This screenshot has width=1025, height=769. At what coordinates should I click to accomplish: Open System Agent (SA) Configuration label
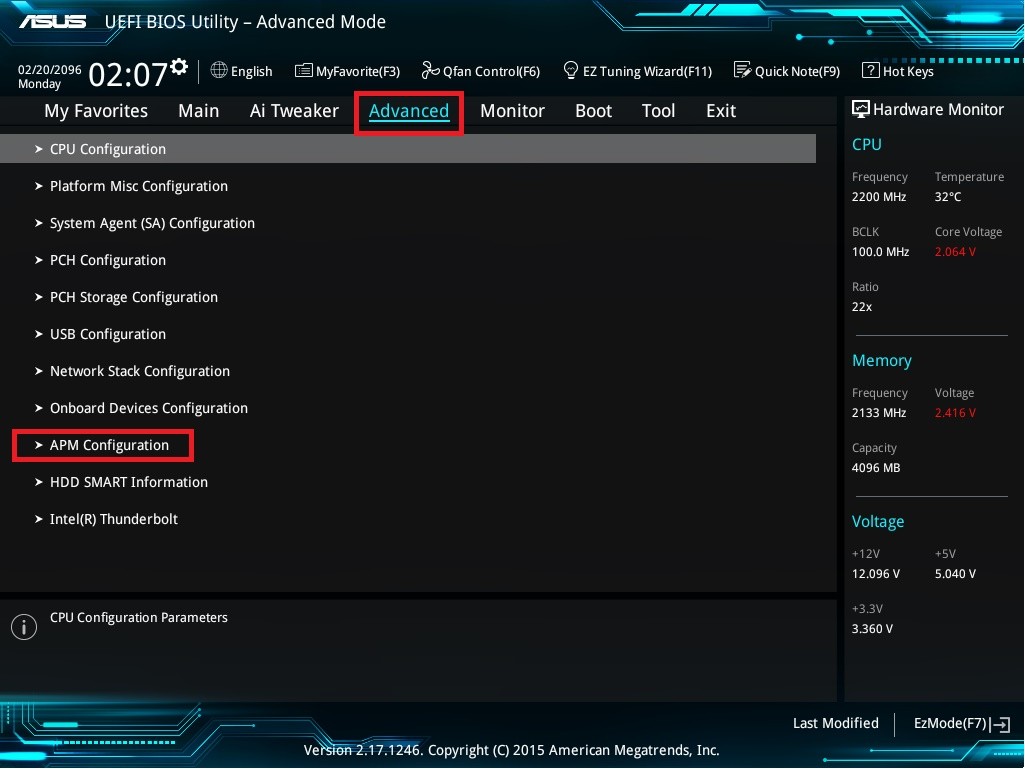152,224
